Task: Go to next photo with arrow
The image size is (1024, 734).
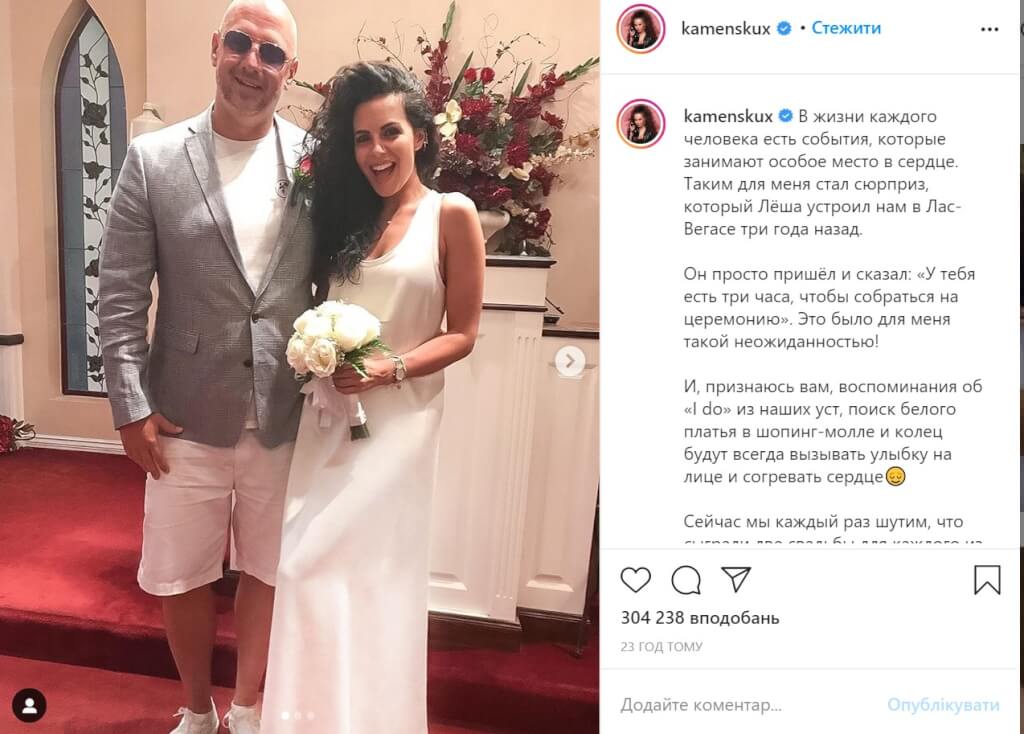Action: [569, 360]
